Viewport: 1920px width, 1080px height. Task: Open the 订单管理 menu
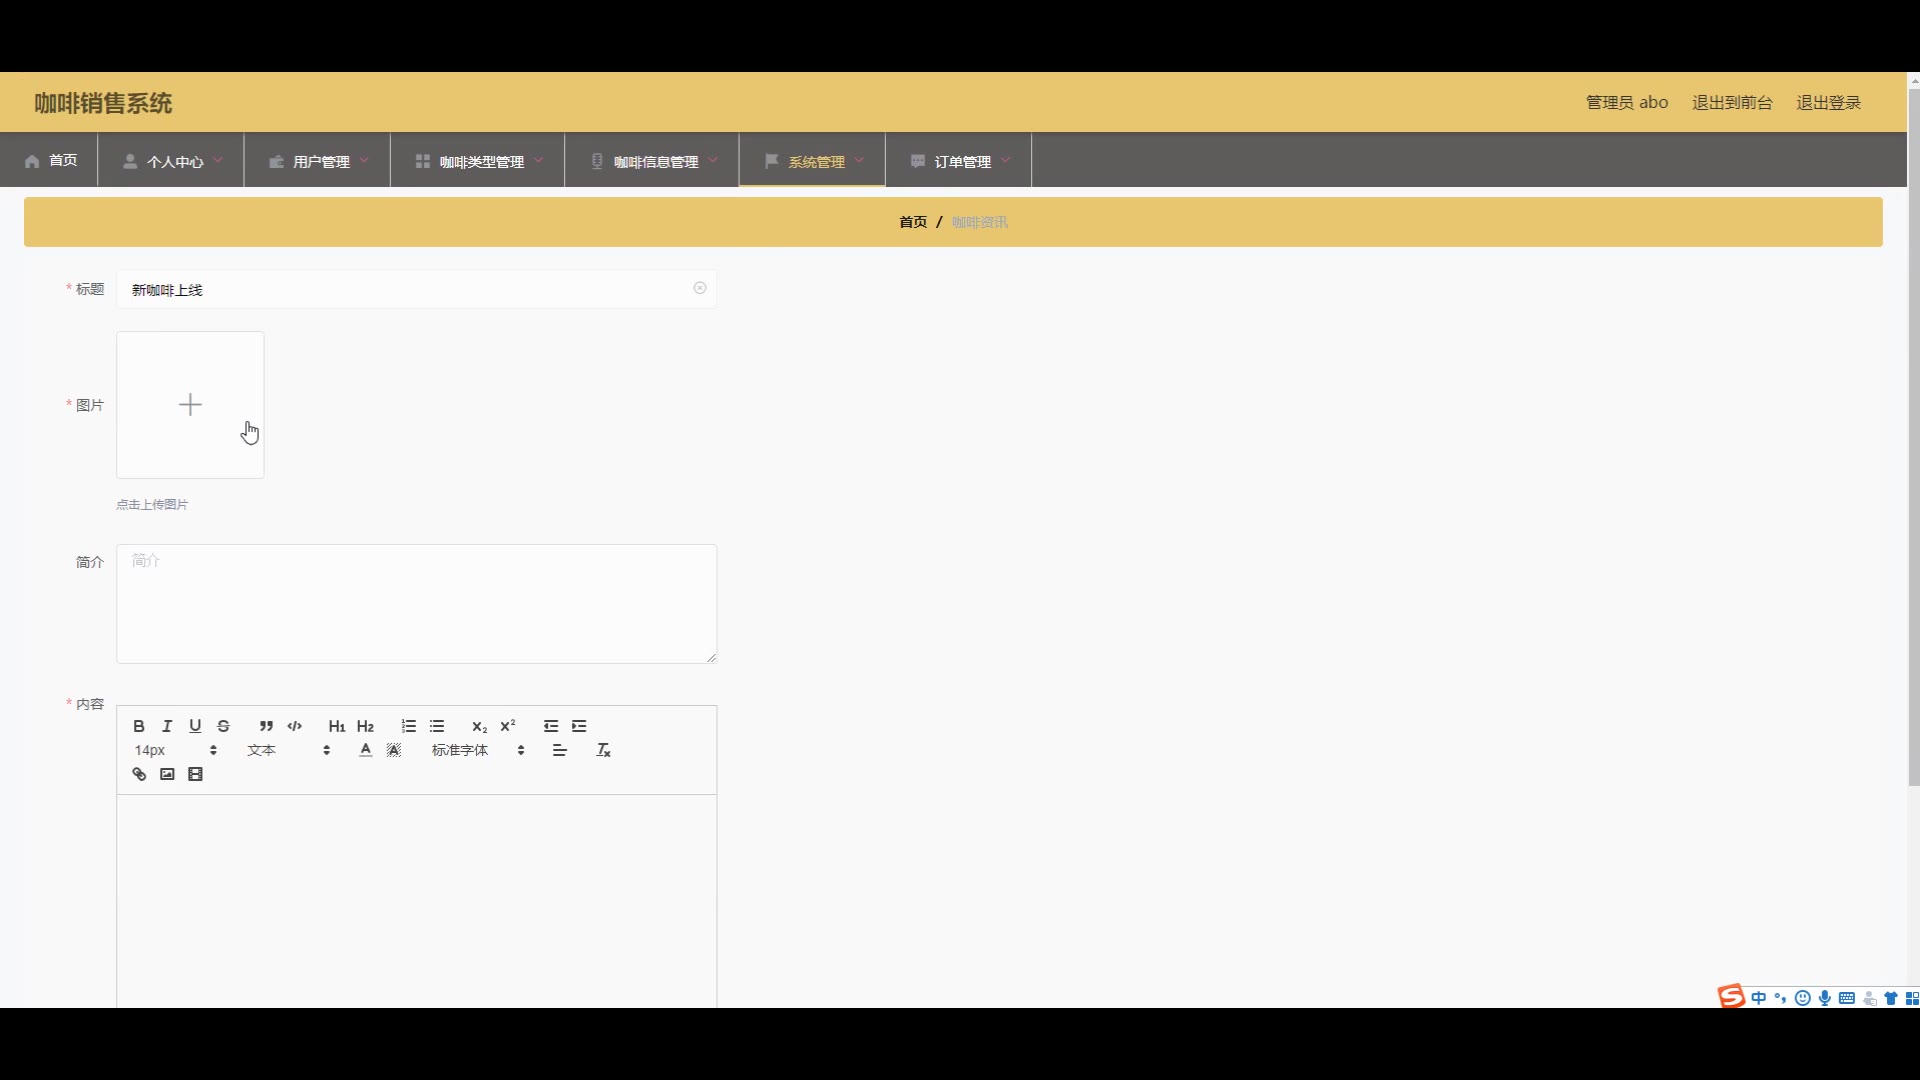coord(960,161)
